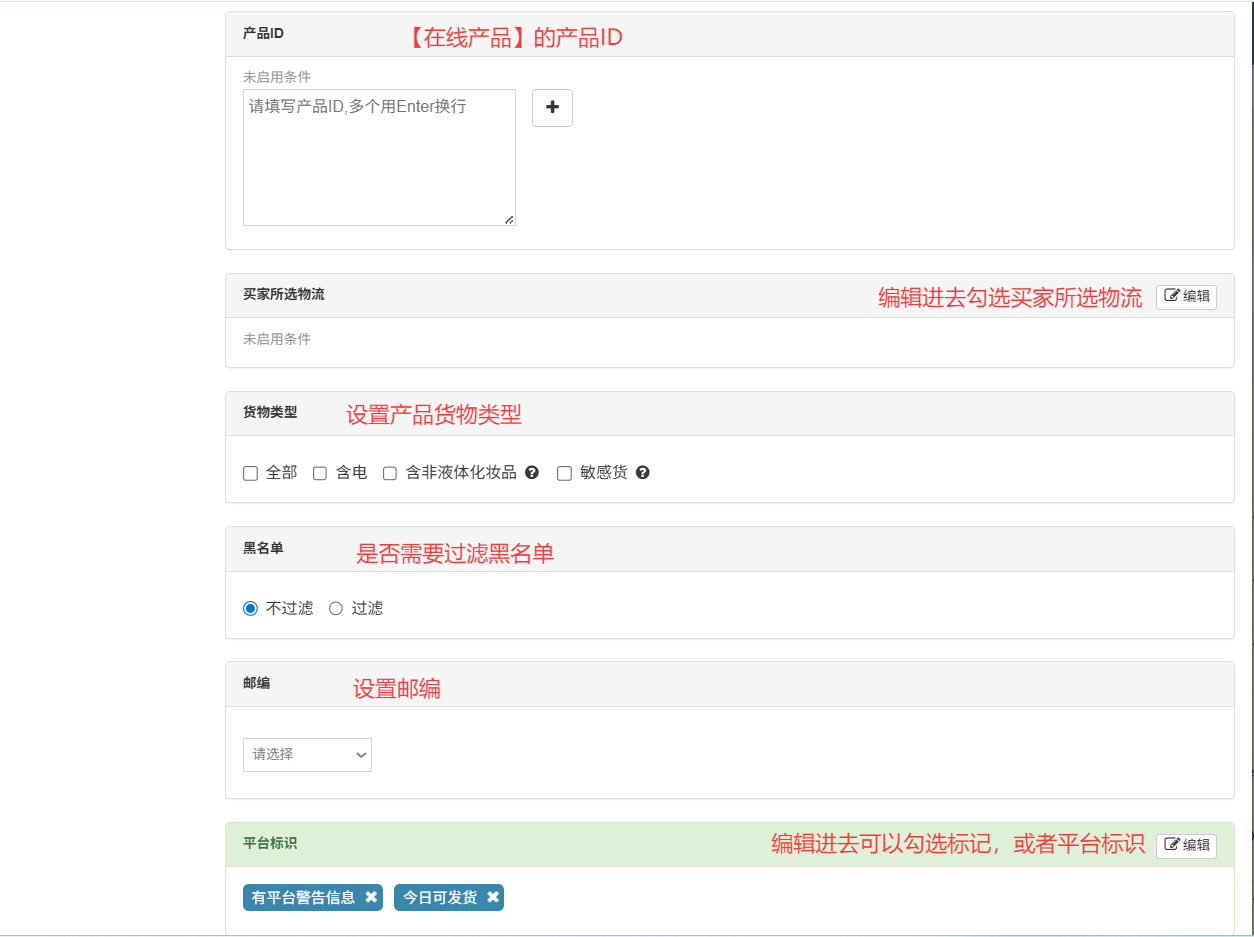Image resolution: width=1254 pixels, height=937 pixels.
Task: Click the 货物类型 section header
Action: [x=270, y=412]
